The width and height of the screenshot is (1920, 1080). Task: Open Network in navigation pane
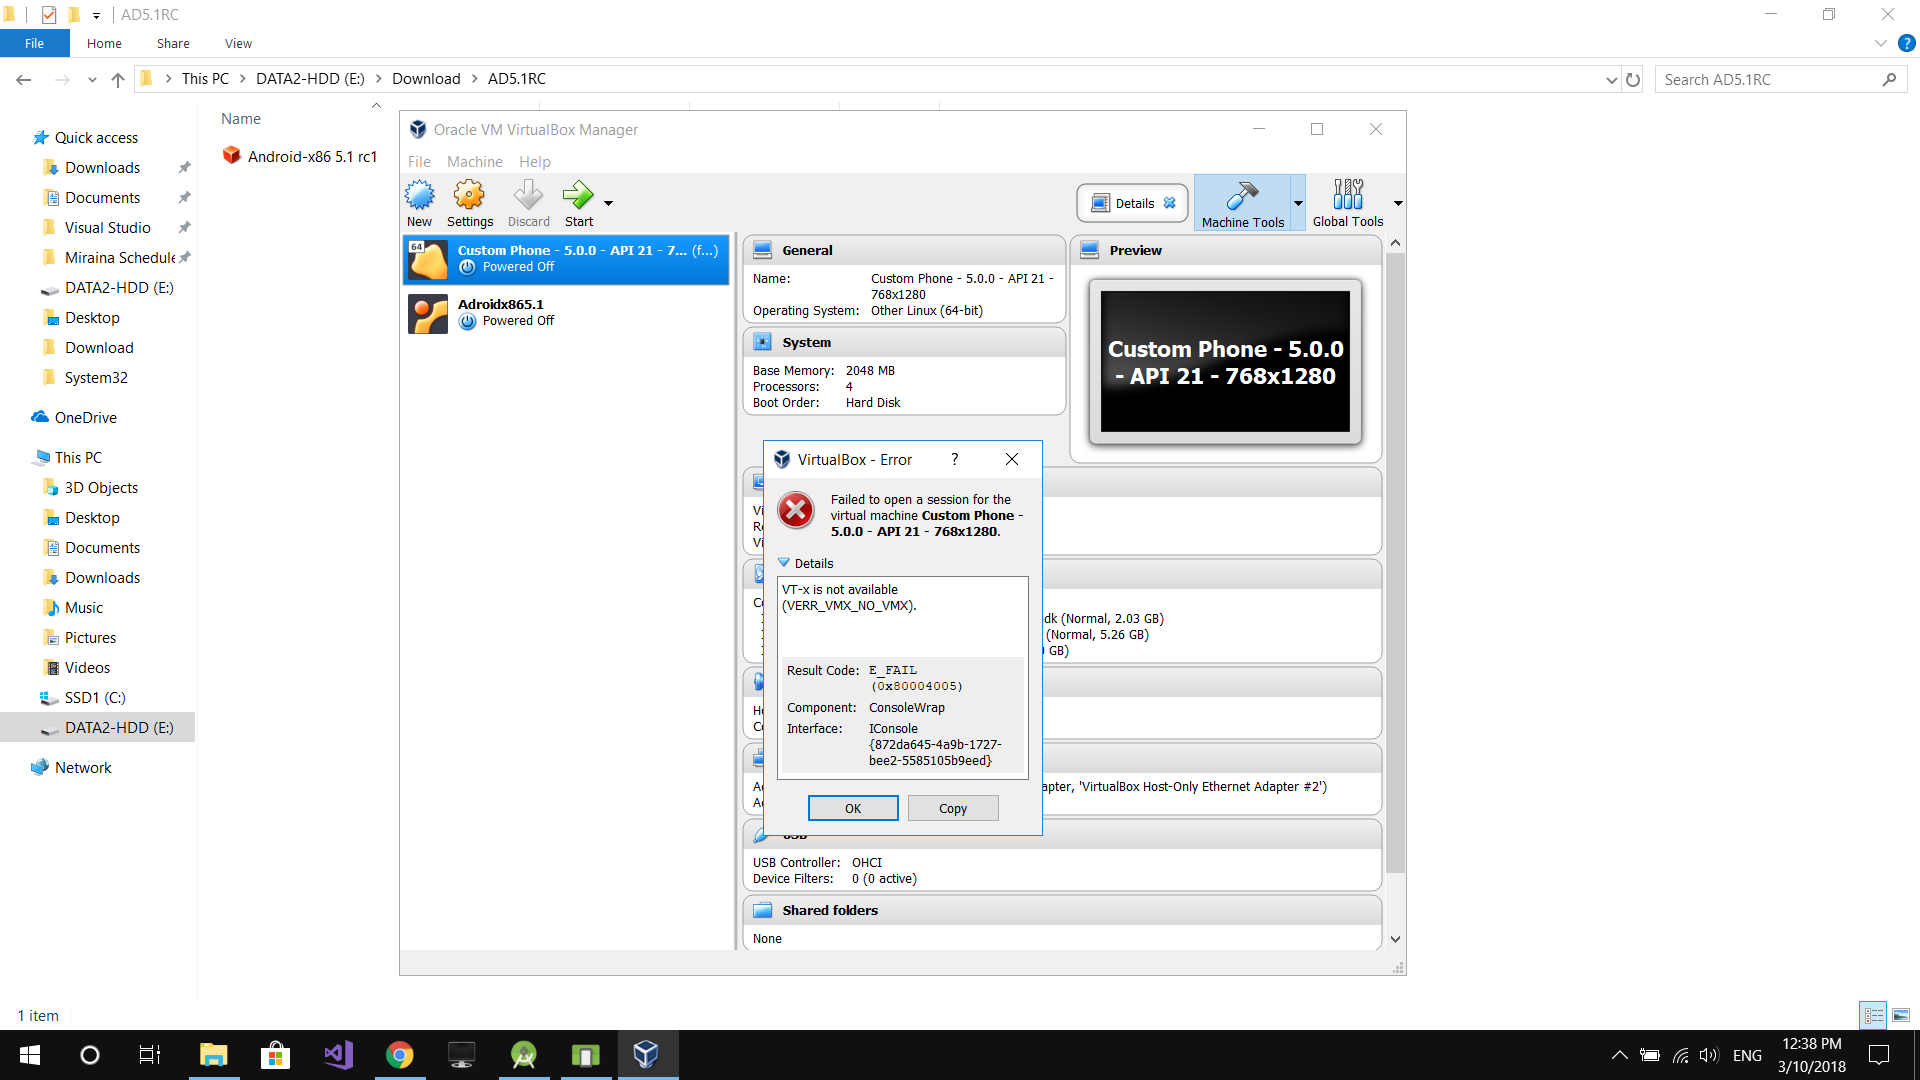click(x=83, y=767)
